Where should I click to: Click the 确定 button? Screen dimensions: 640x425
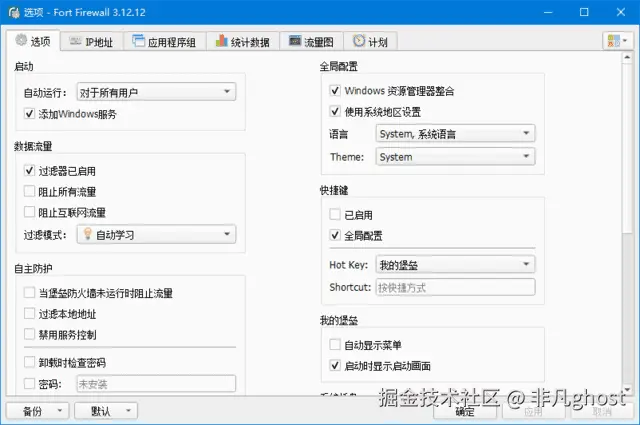pyautogui.click(x=465, y=411)
